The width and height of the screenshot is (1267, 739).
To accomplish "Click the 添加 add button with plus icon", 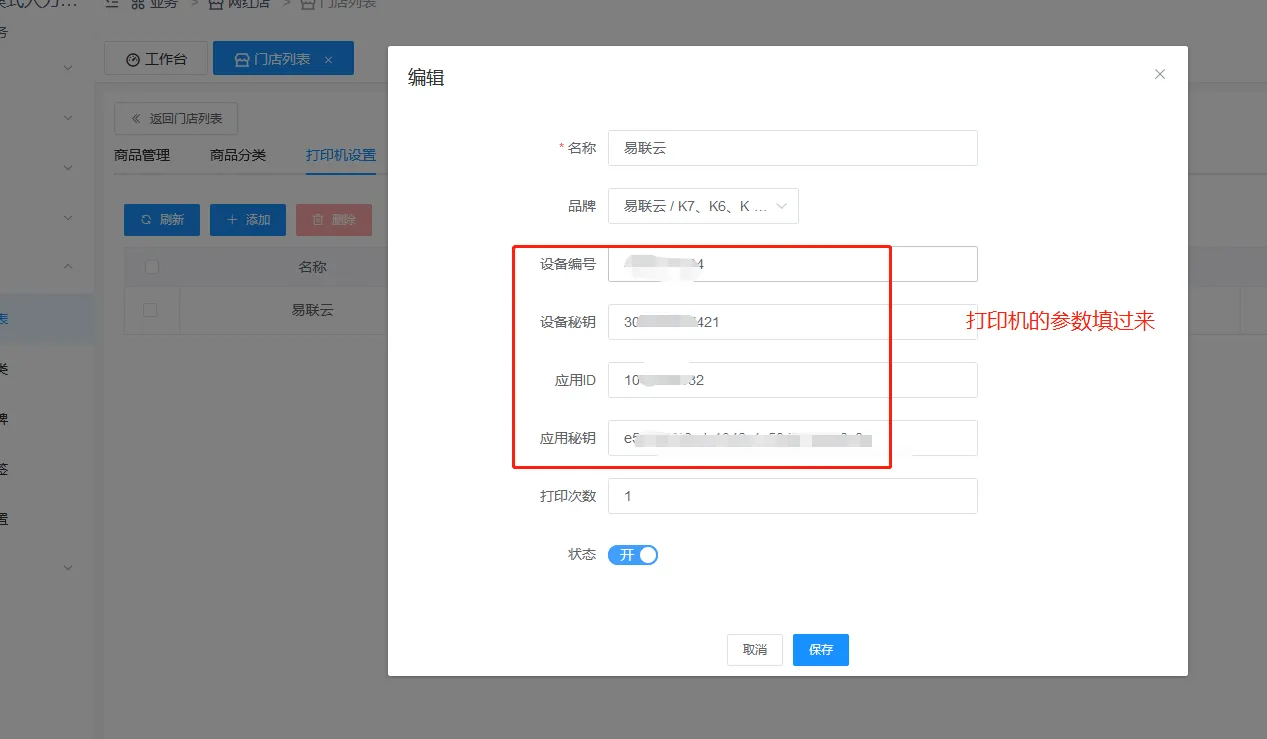I will [248, 220].
